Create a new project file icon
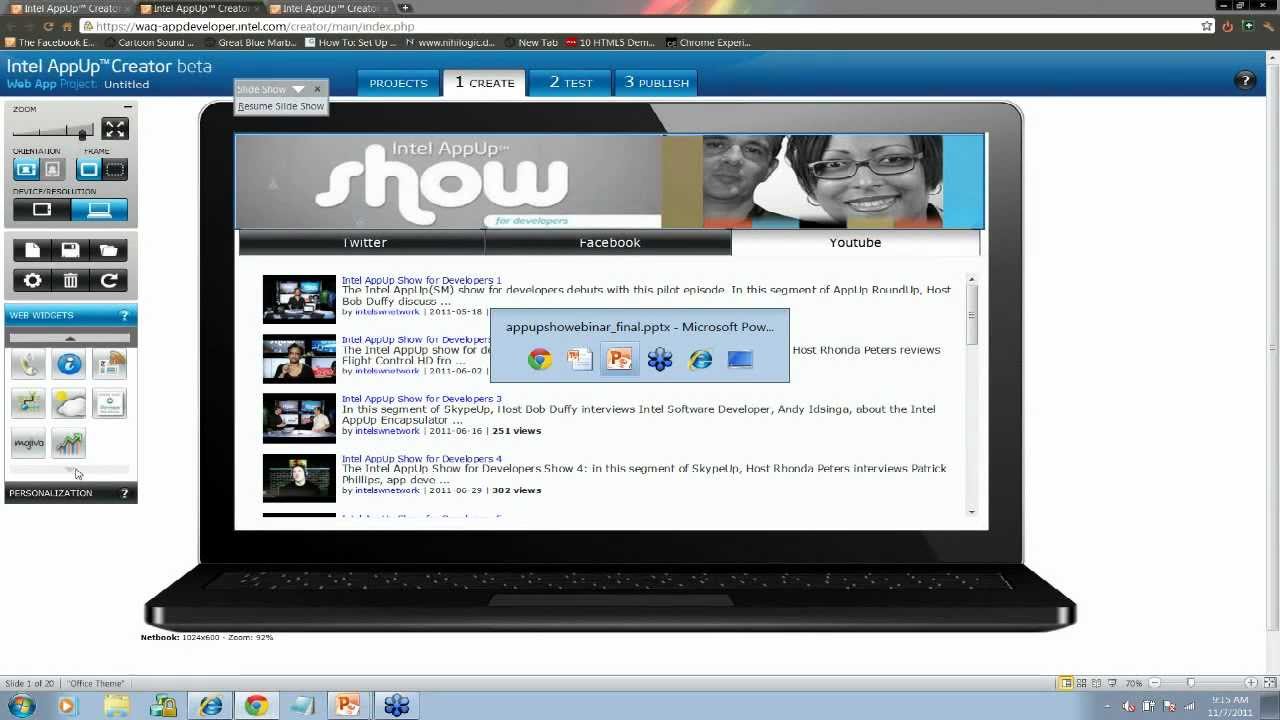The image size is (1280, 720). tap(32, 250)
